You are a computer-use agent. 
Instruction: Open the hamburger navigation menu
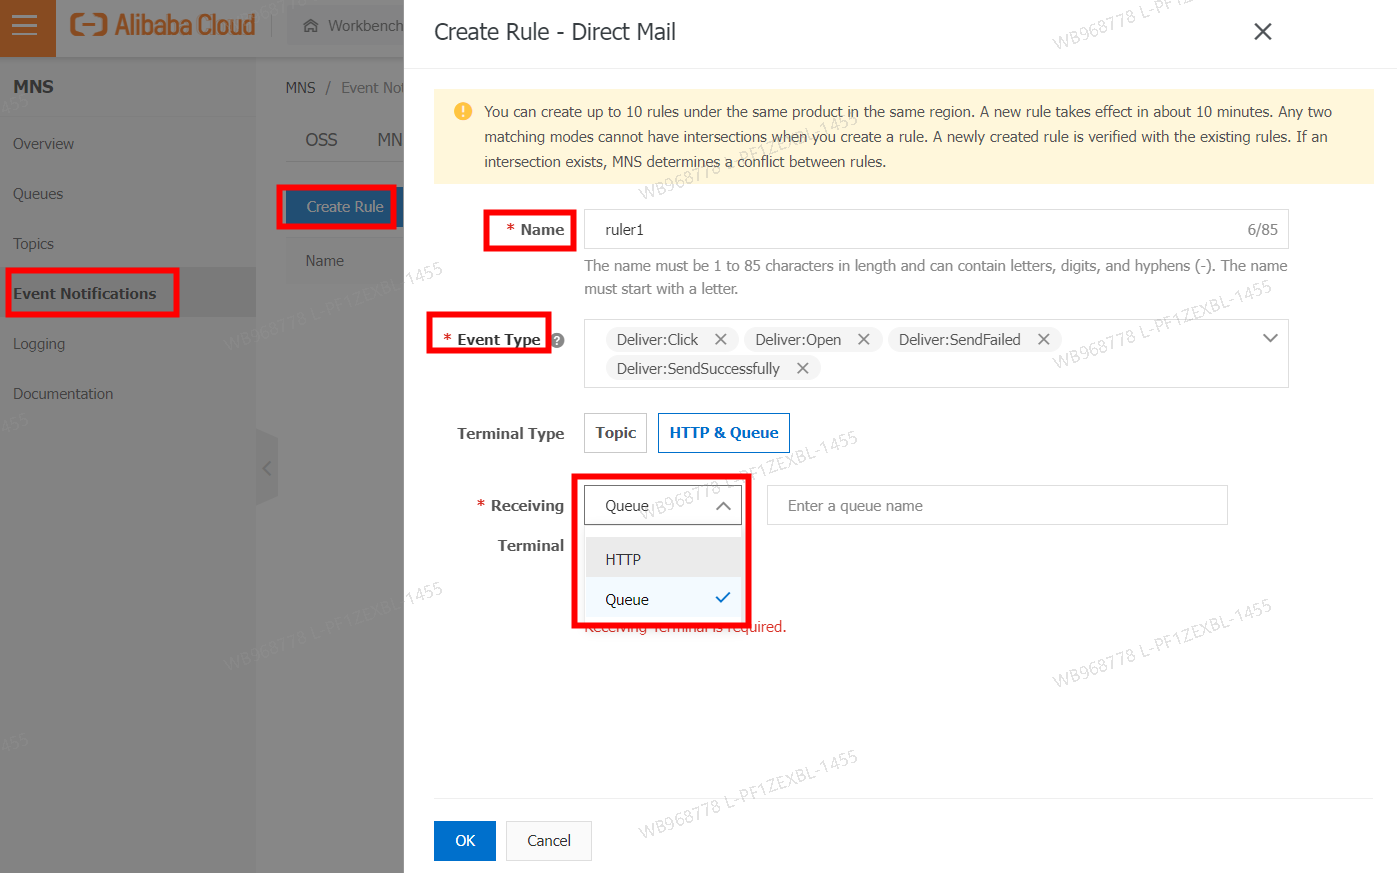point(25,25)
